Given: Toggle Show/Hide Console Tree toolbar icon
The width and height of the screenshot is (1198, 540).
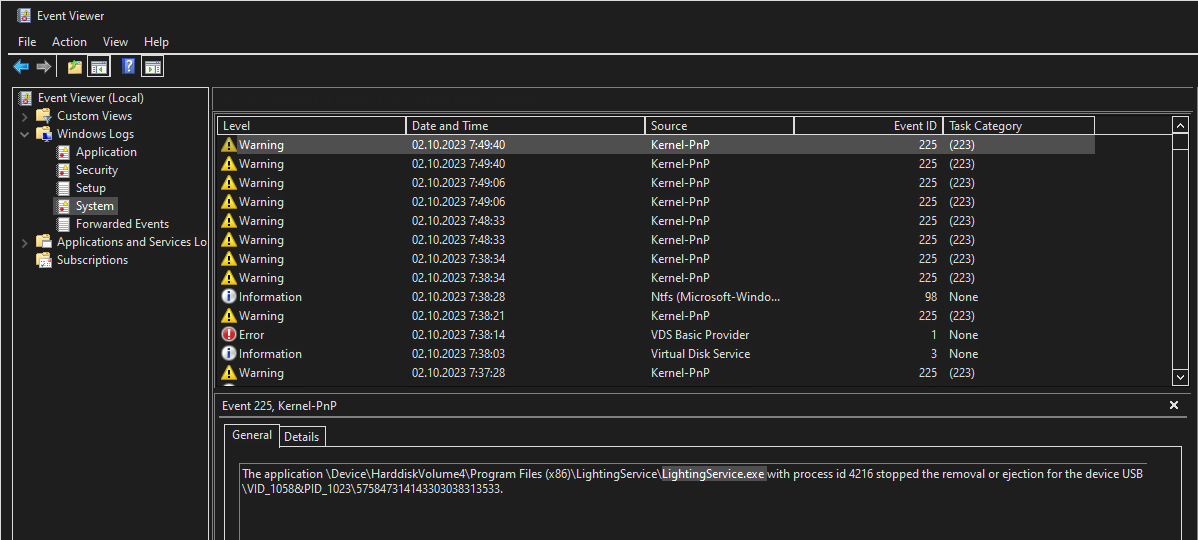Looking at the screenshot, I should pyautogui.click(x=99, y=67).
